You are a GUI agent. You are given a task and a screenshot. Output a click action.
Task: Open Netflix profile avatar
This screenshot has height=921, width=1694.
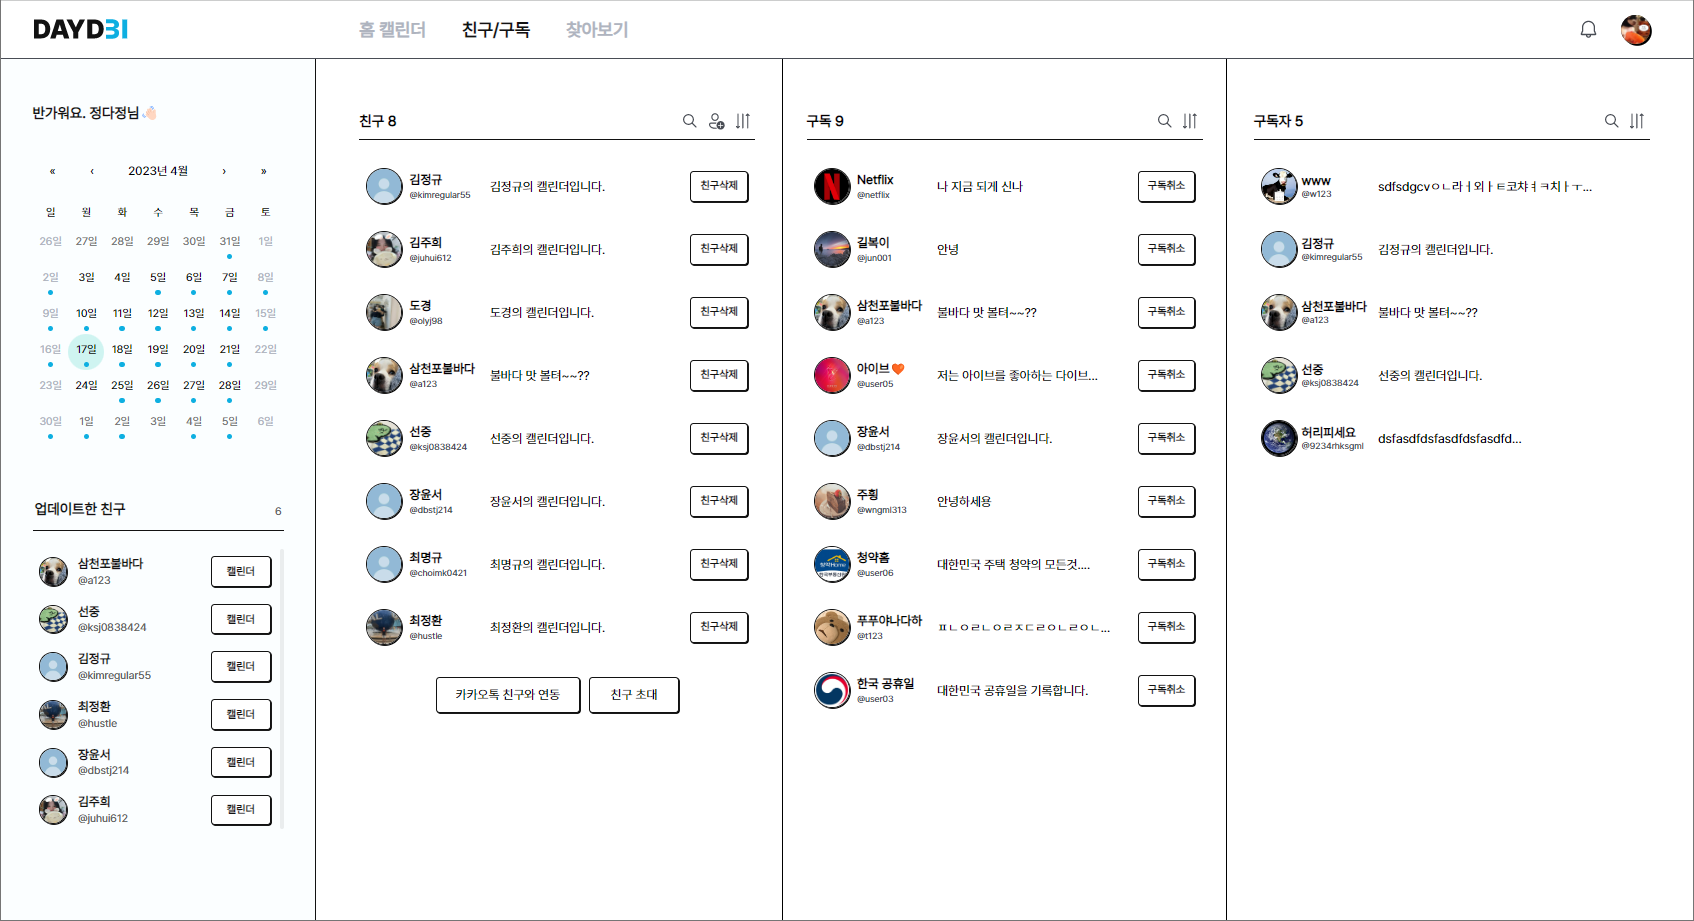coord(832,186)
